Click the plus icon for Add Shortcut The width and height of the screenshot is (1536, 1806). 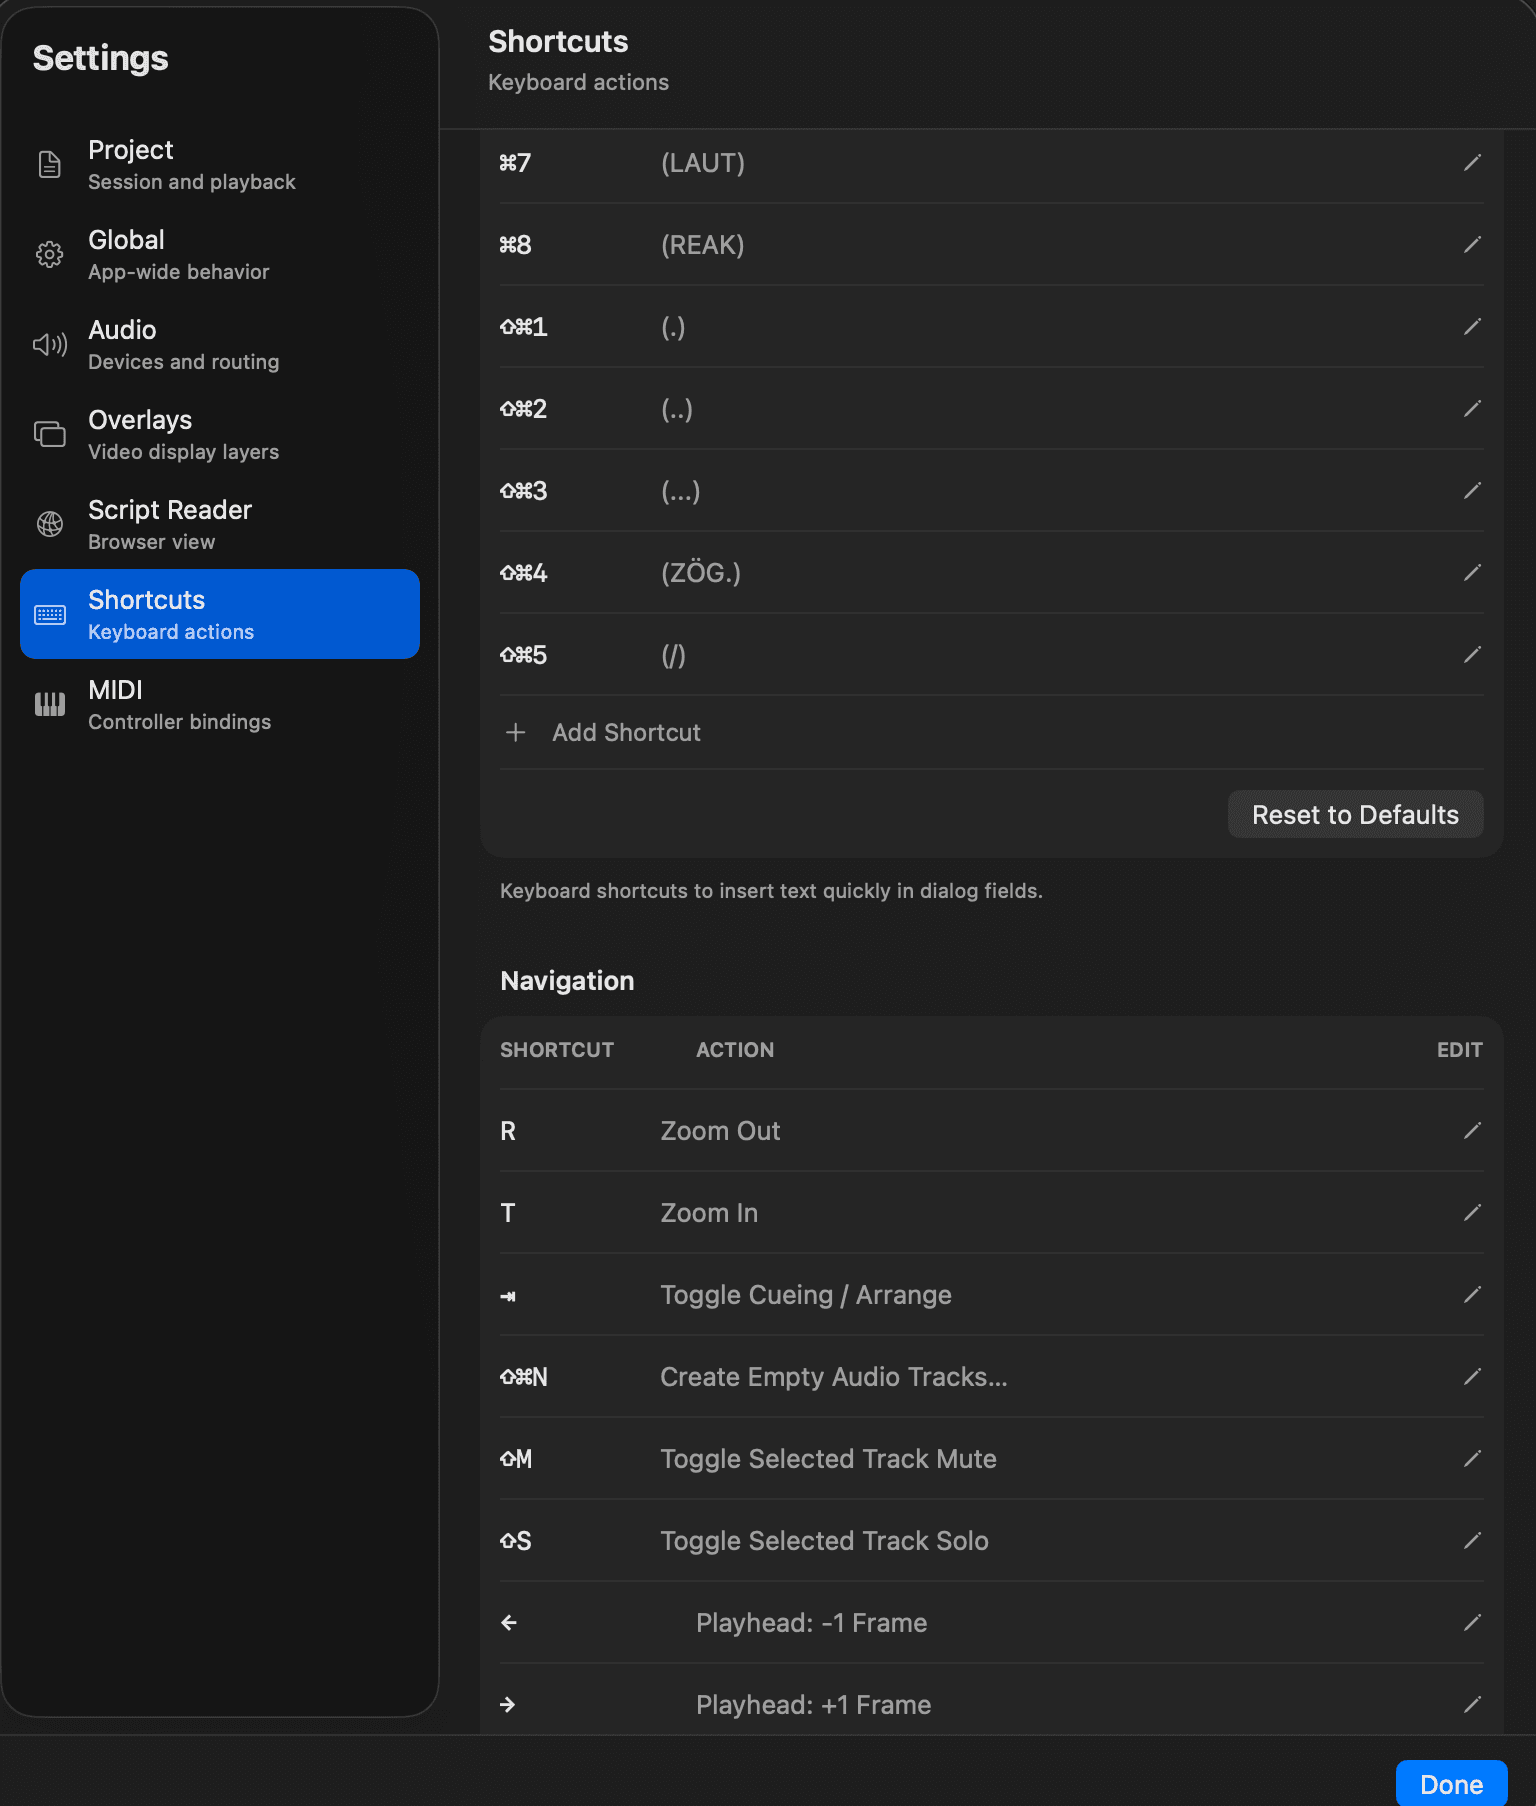coord(516,732)
